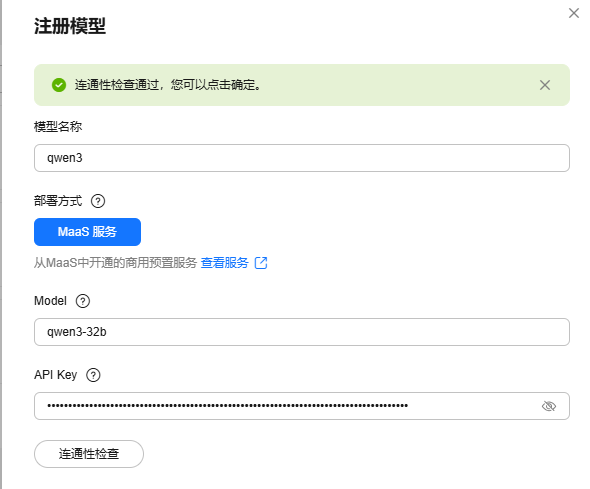
Task: Click the API Key field label
Action: (56, 375)
